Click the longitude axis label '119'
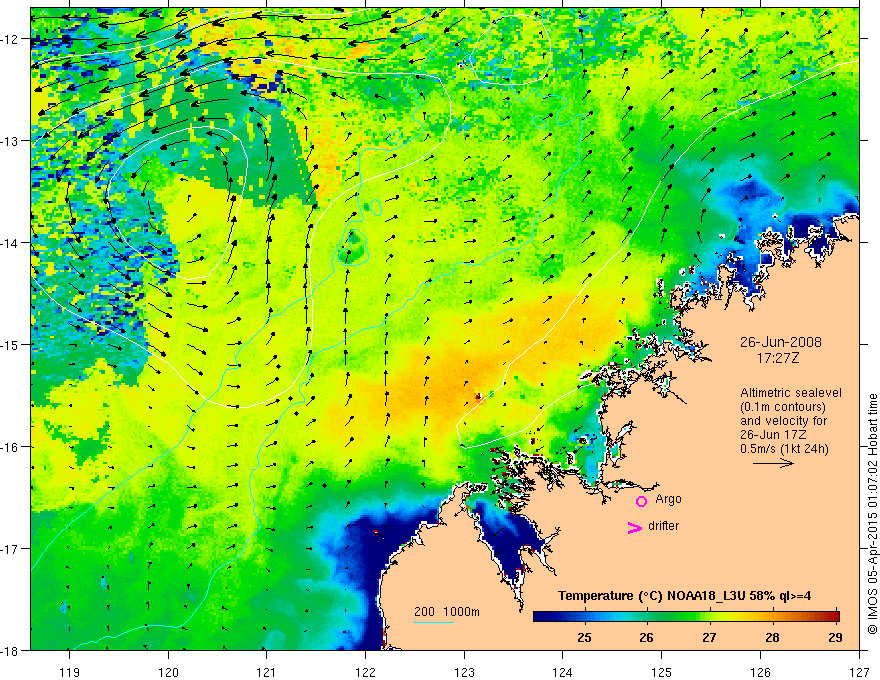The height and width of the screenshot is (680, 880). pyautogui.click(x=70, y=672)
